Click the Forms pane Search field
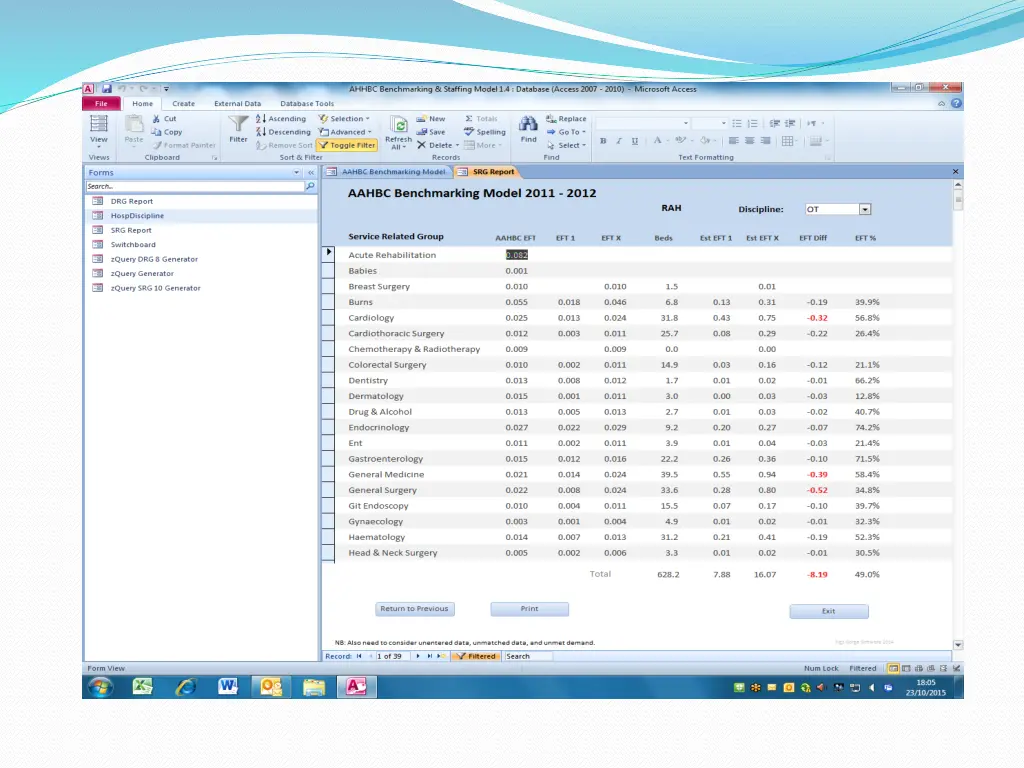1024x768 pixels. (x=195, y=186)
